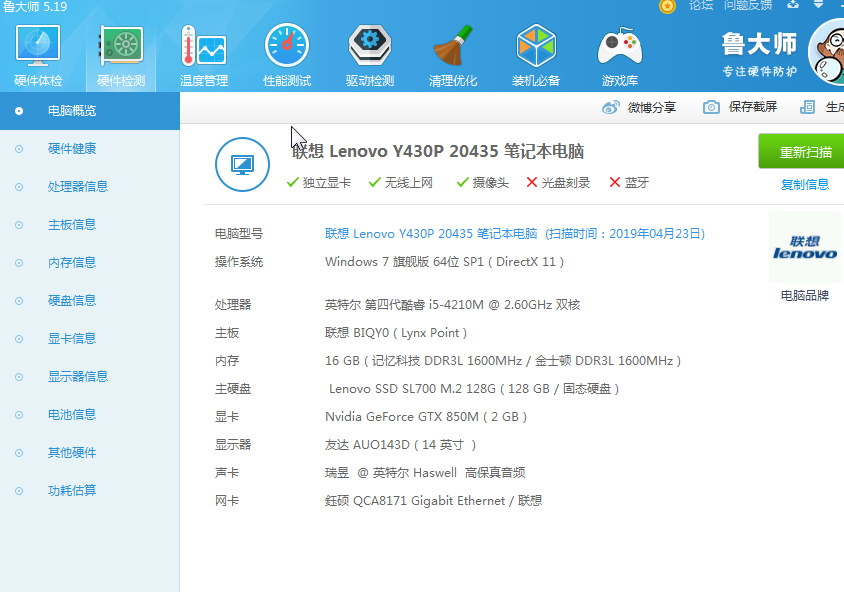Select 电脑概览 in the sidebar

[90, 111]
